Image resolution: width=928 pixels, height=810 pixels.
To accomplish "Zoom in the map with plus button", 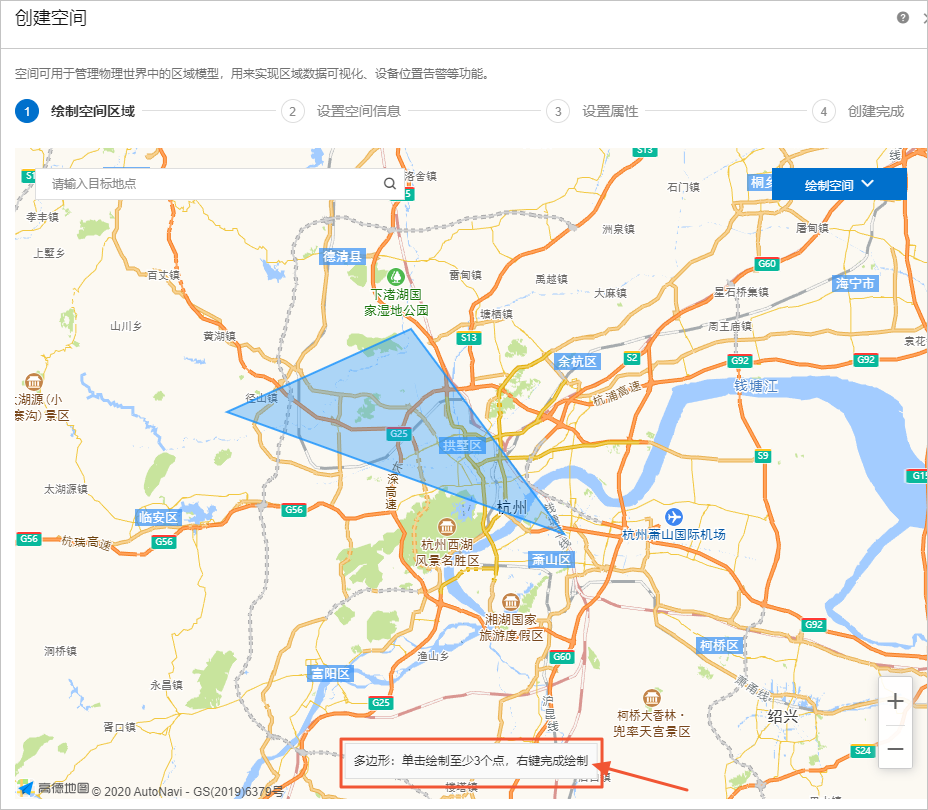I will [x=895, y=701].
